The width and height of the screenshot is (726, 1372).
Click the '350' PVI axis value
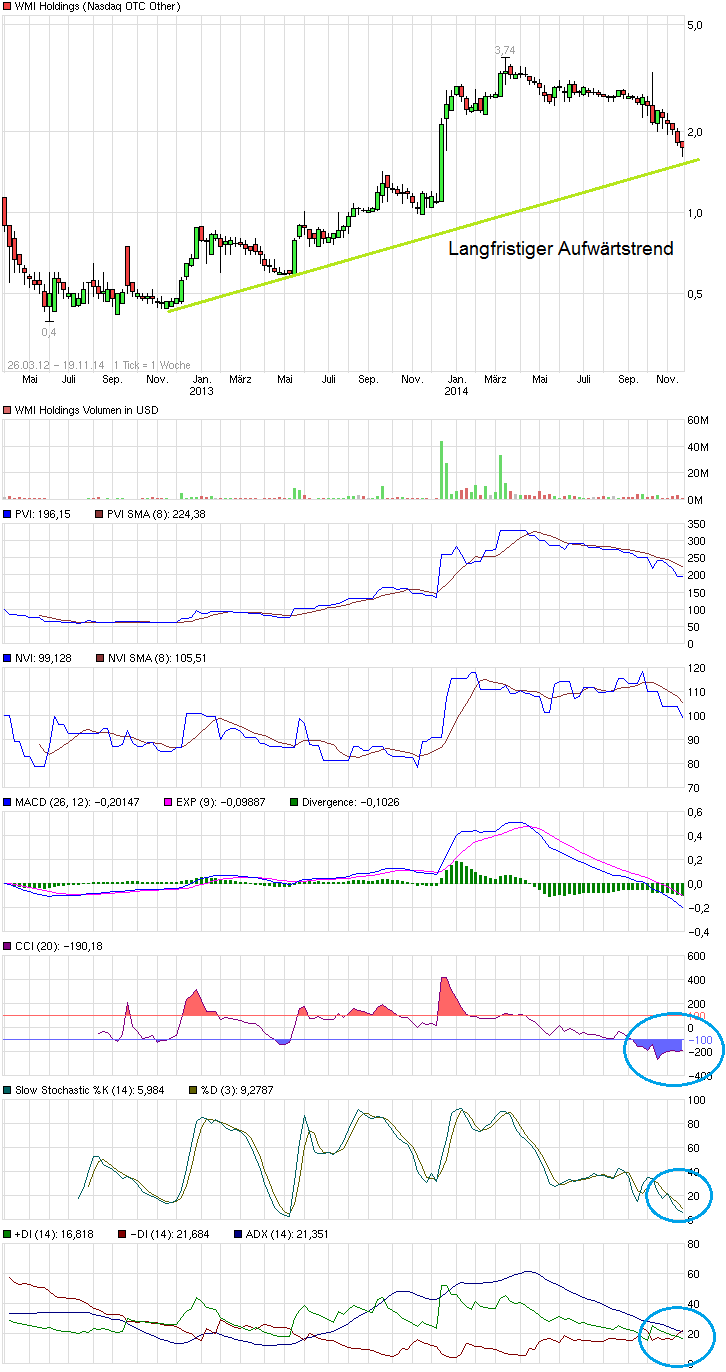tap(695, 524)
